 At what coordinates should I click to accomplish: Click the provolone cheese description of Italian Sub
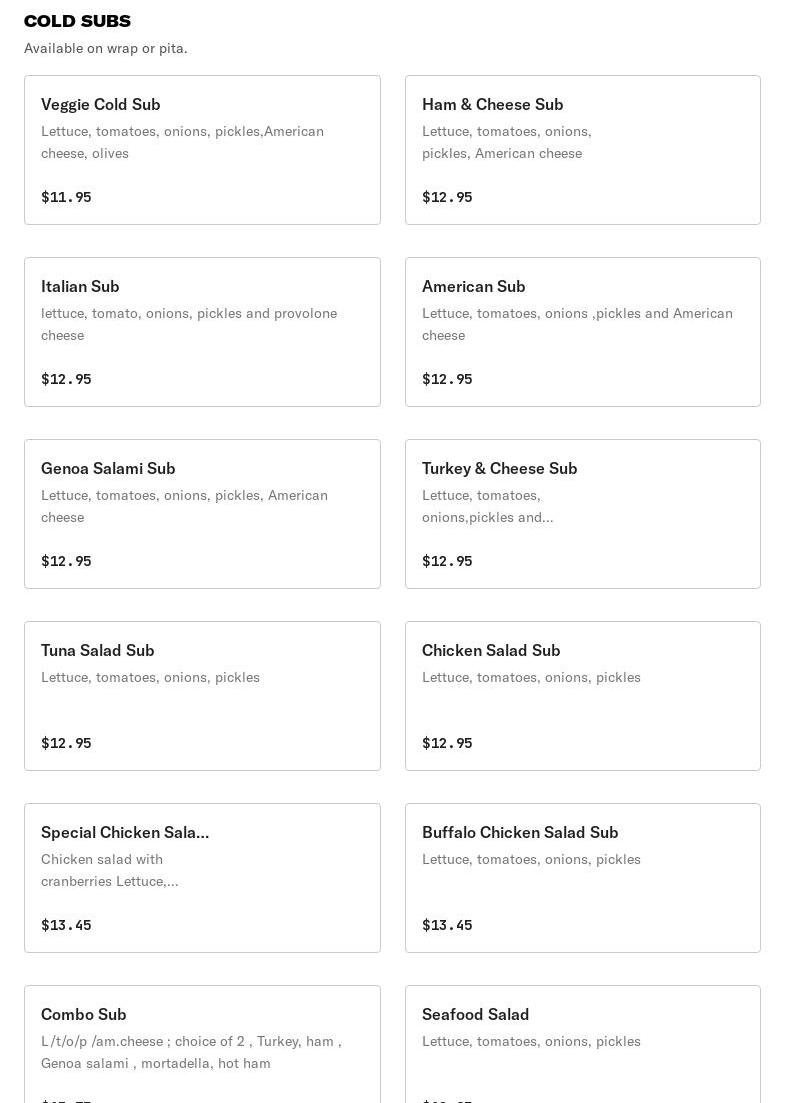(x=189, y=324)
